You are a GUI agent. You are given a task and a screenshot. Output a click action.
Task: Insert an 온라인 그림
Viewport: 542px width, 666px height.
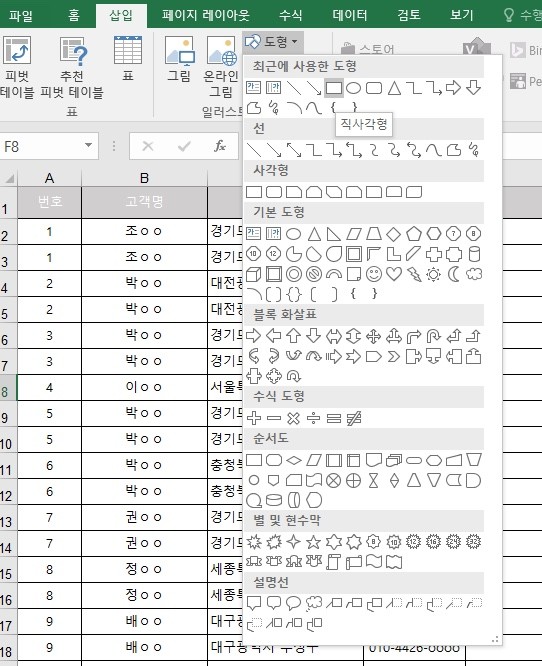pyautogui.click(x=221, y=67)
